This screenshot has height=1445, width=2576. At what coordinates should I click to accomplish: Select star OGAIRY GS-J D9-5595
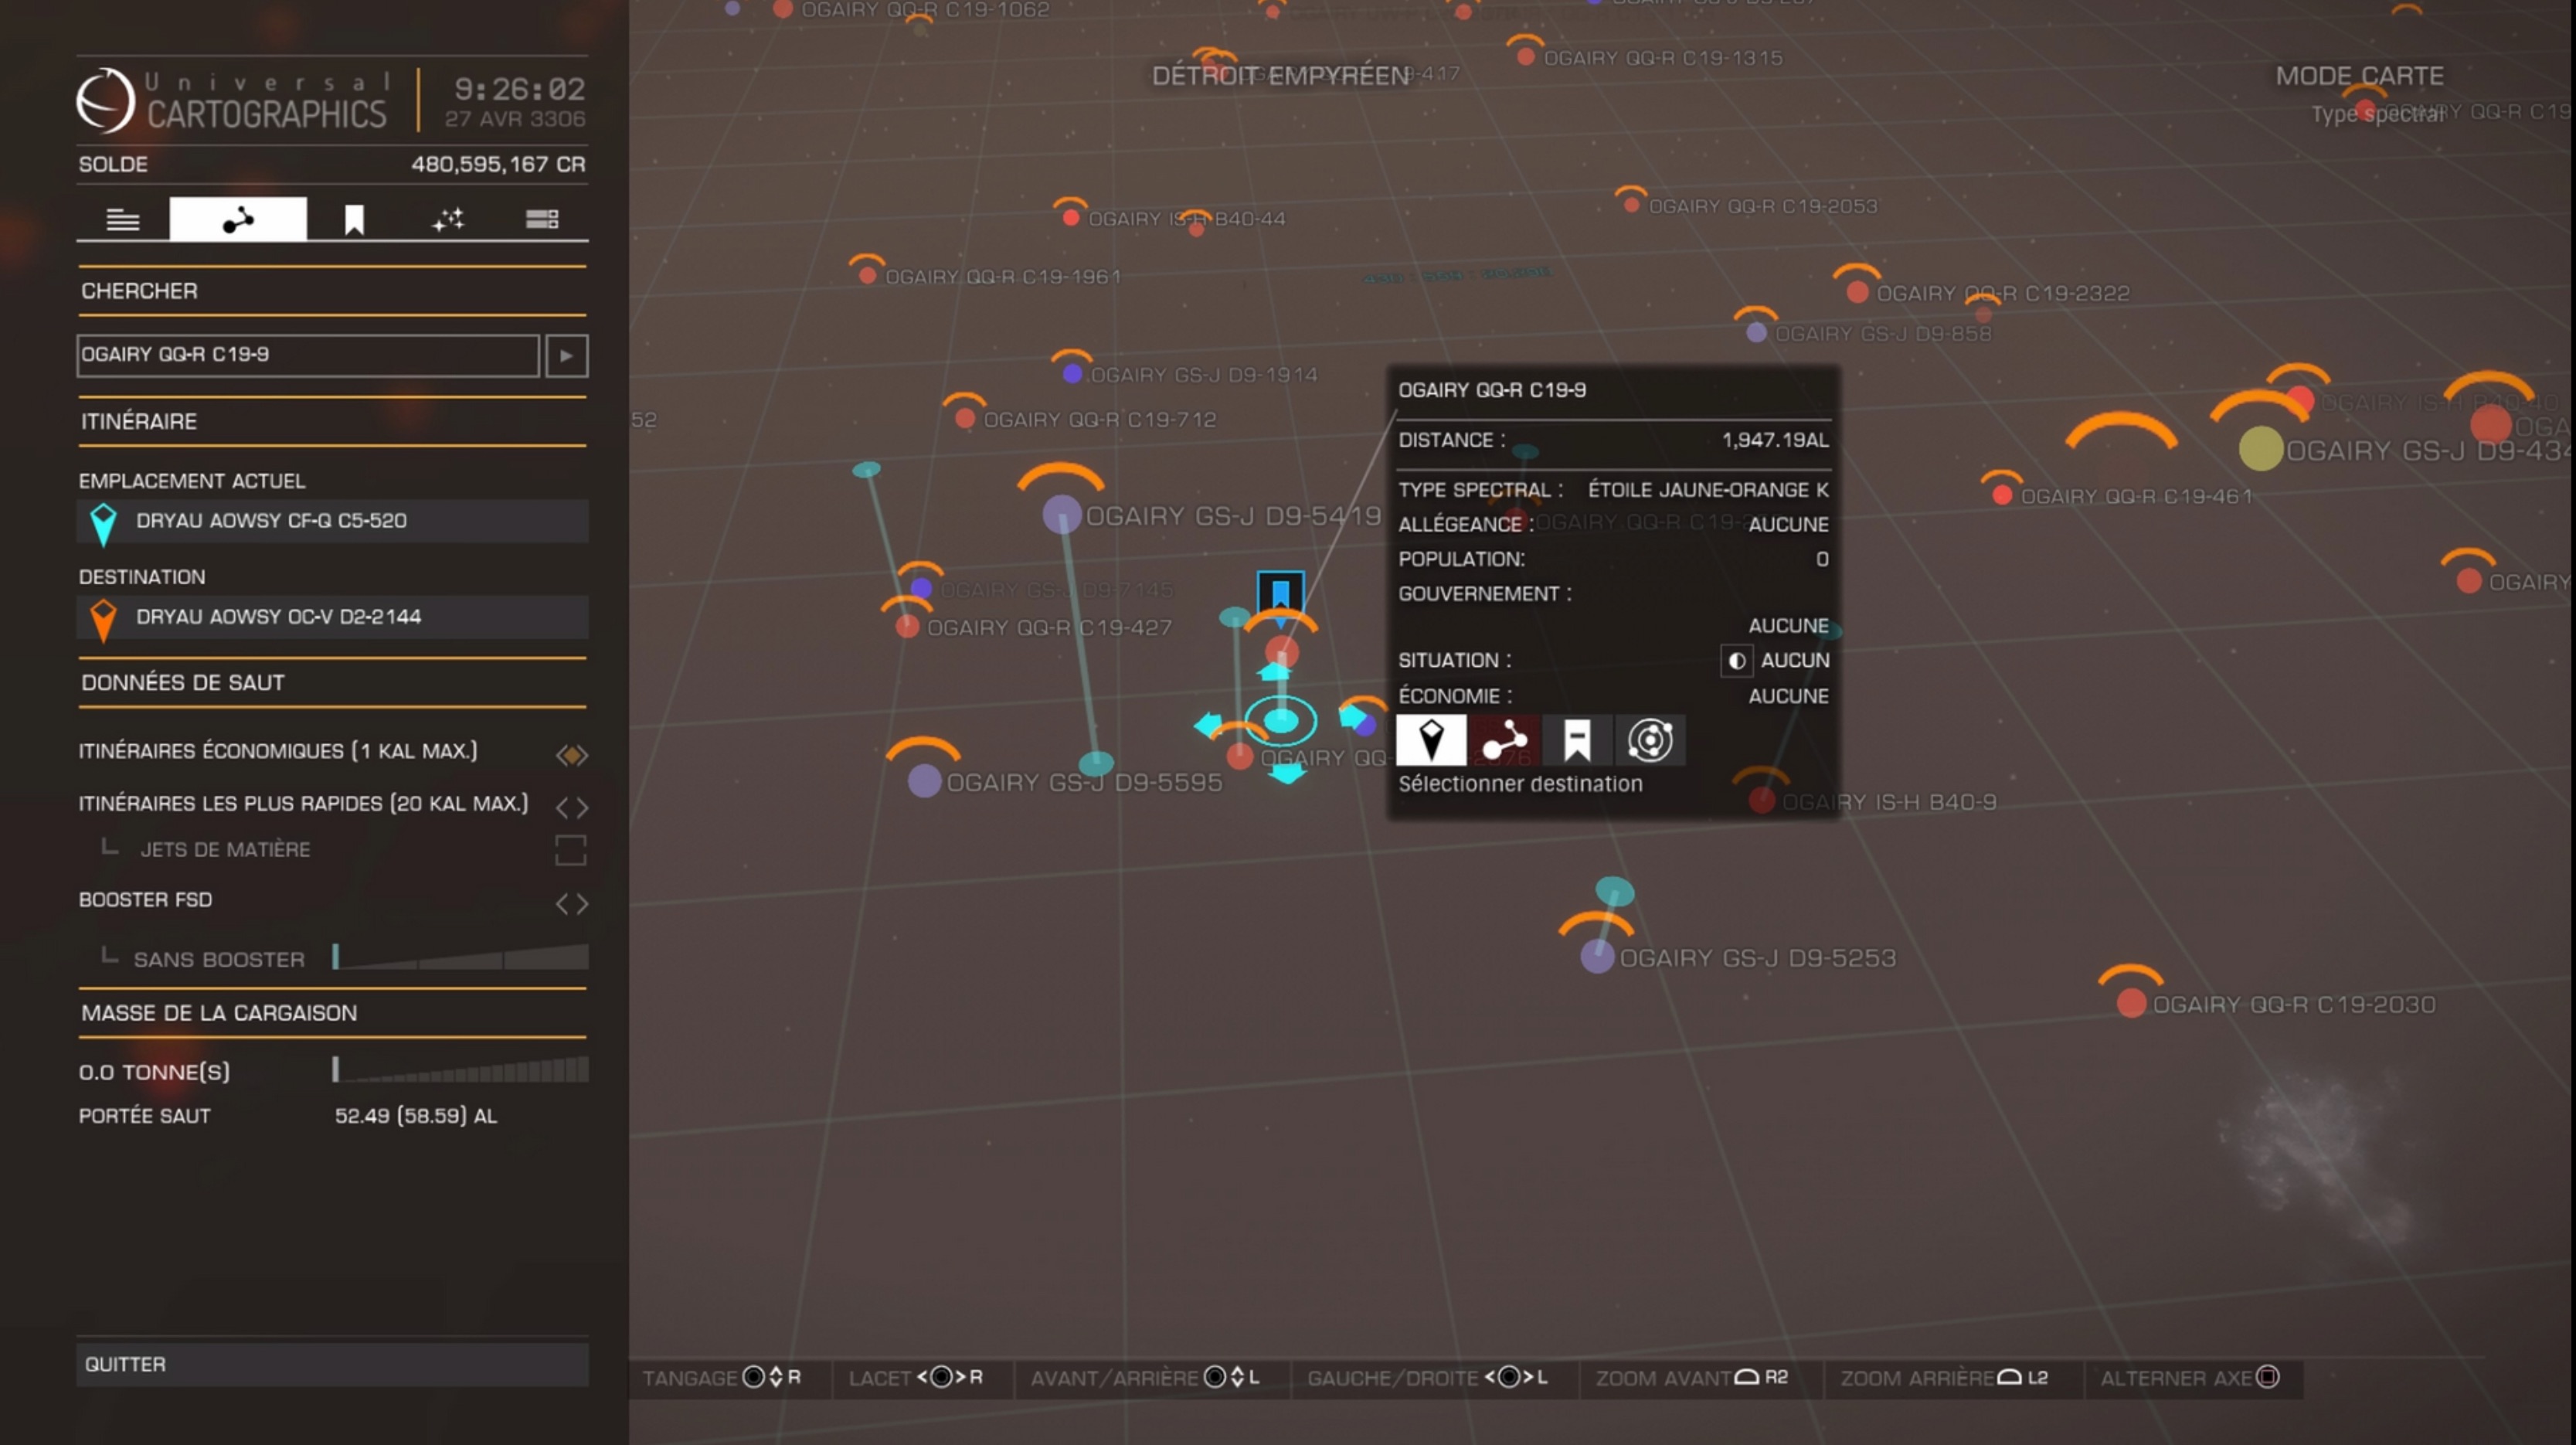(924, 781)
